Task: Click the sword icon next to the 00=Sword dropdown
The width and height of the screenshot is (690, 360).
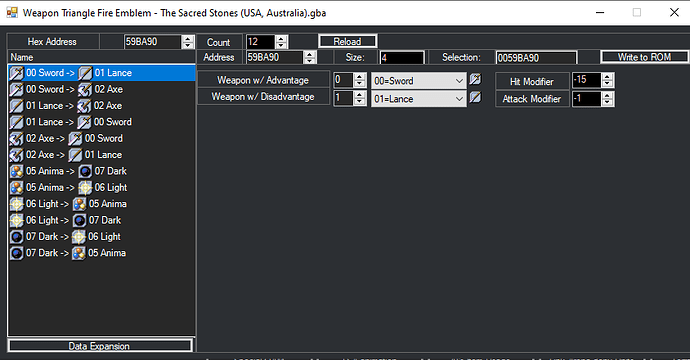Action: (x=475, y=80)
